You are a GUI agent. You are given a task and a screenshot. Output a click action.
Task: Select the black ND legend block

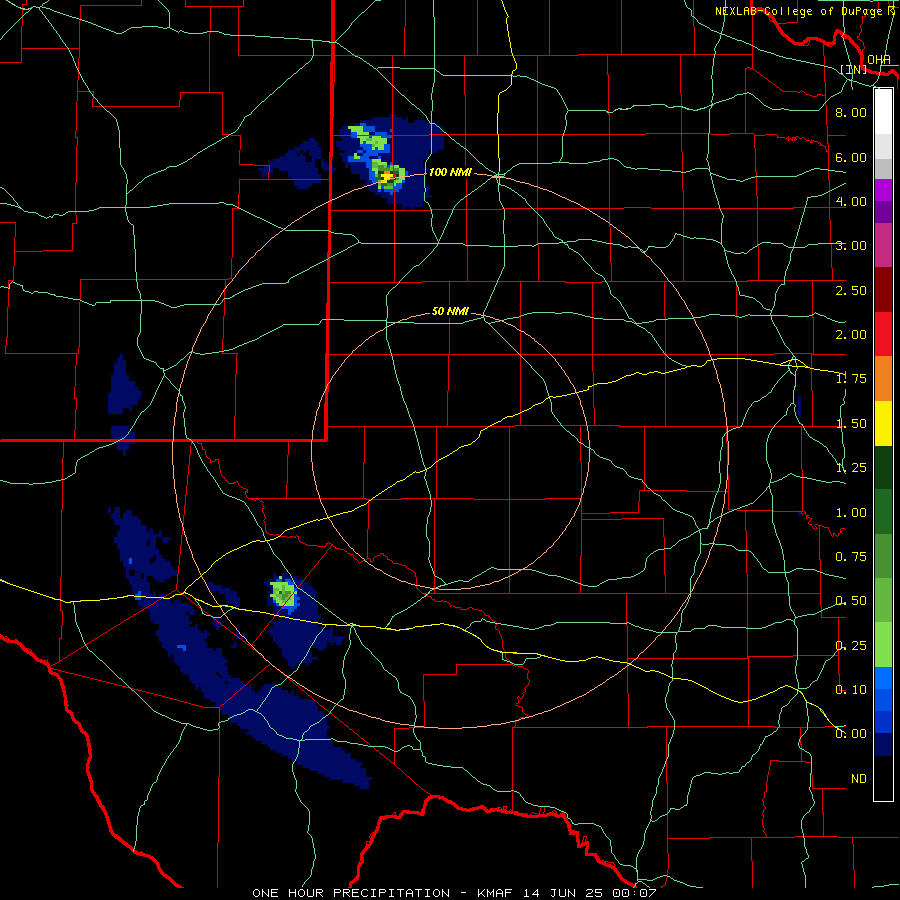click(x=883, y=778)
